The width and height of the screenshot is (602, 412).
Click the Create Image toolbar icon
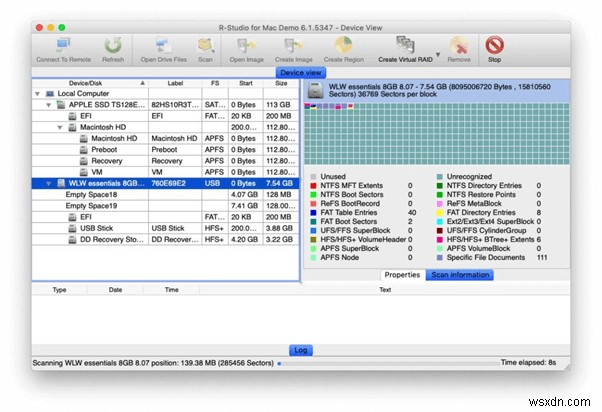click(293, 45)
